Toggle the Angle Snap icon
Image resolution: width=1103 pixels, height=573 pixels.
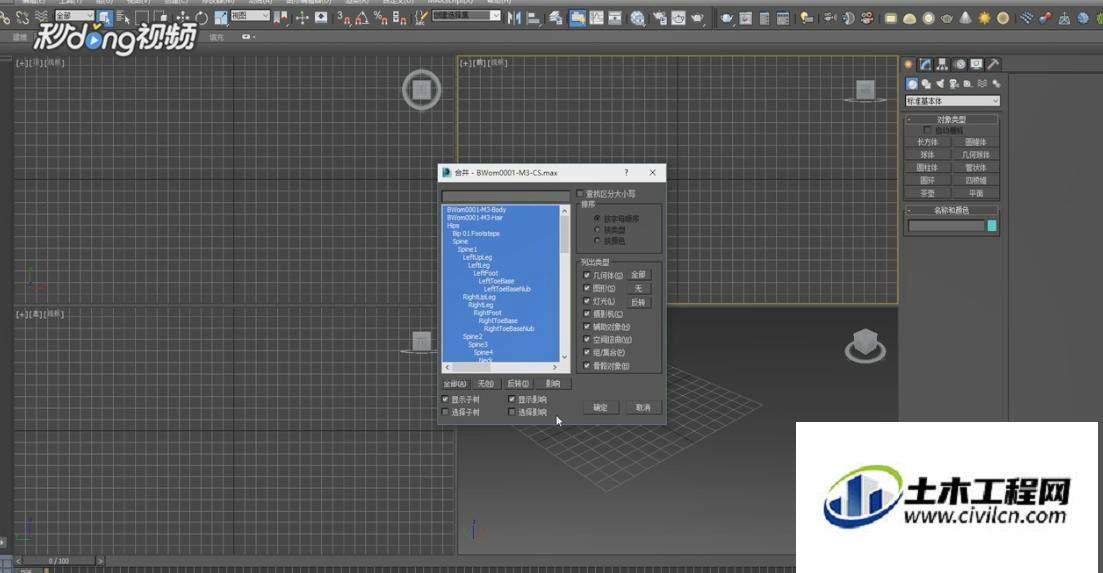[362, 18]
